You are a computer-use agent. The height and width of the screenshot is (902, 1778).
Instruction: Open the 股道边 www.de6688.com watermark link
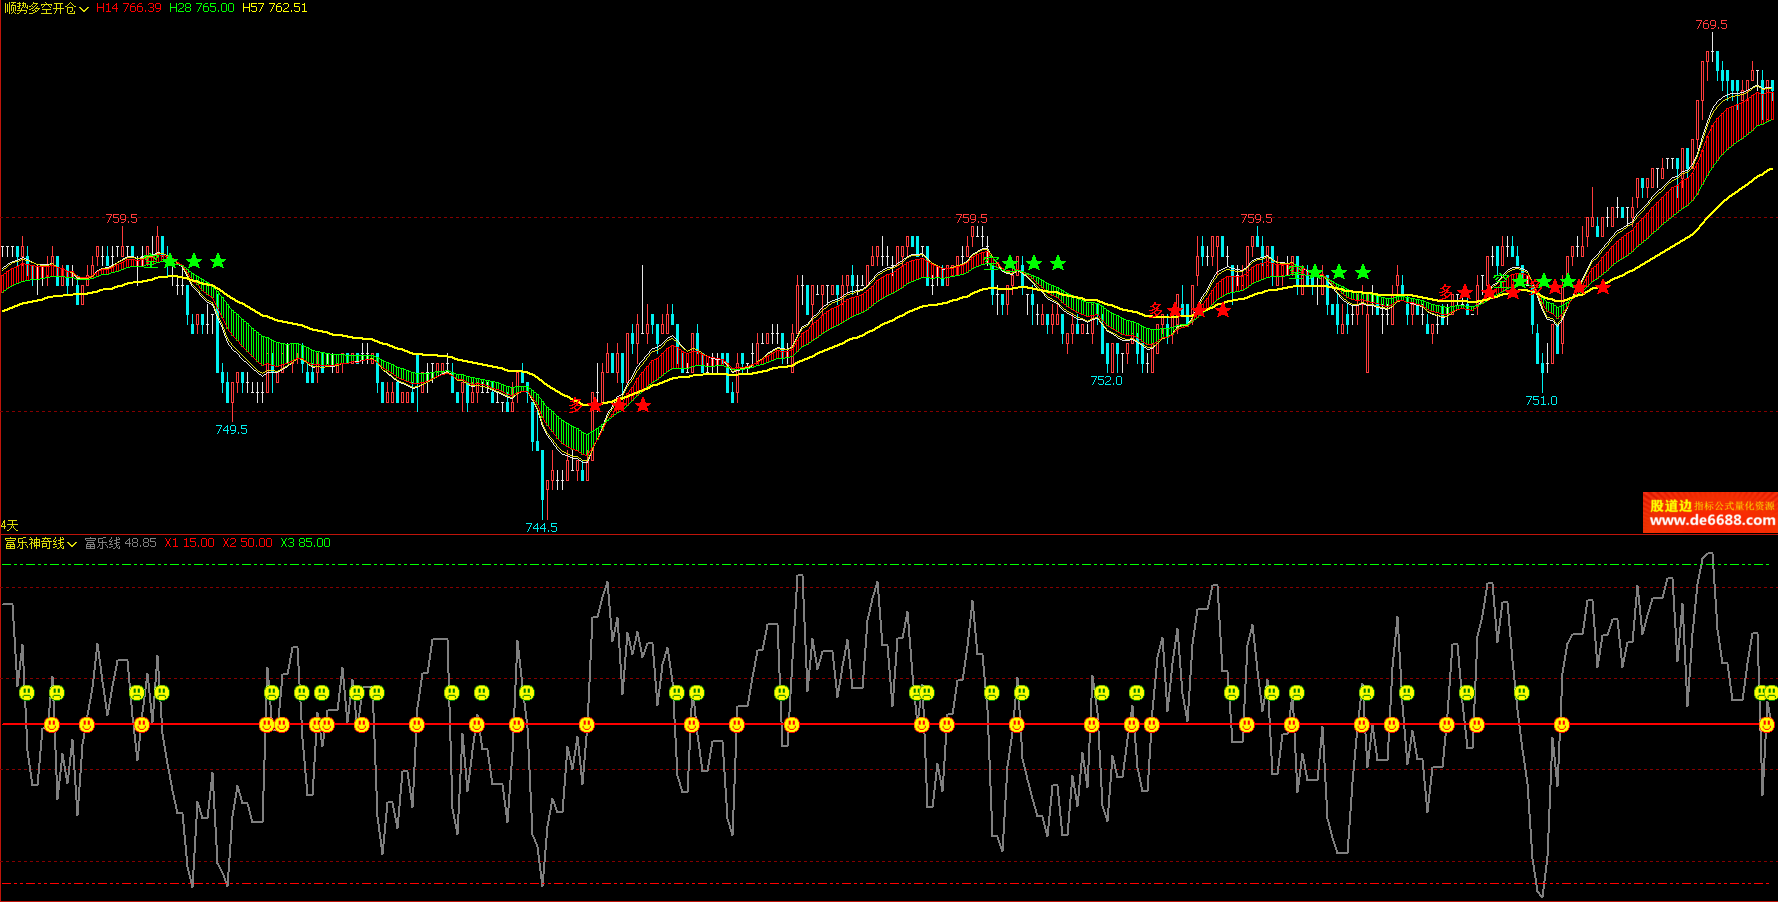tap(1710, 513)
